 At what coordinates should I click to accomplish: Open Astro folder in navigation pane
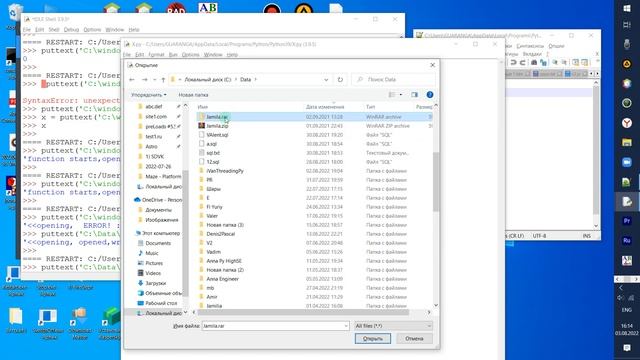pyautogui.click(x=151, y=147)
